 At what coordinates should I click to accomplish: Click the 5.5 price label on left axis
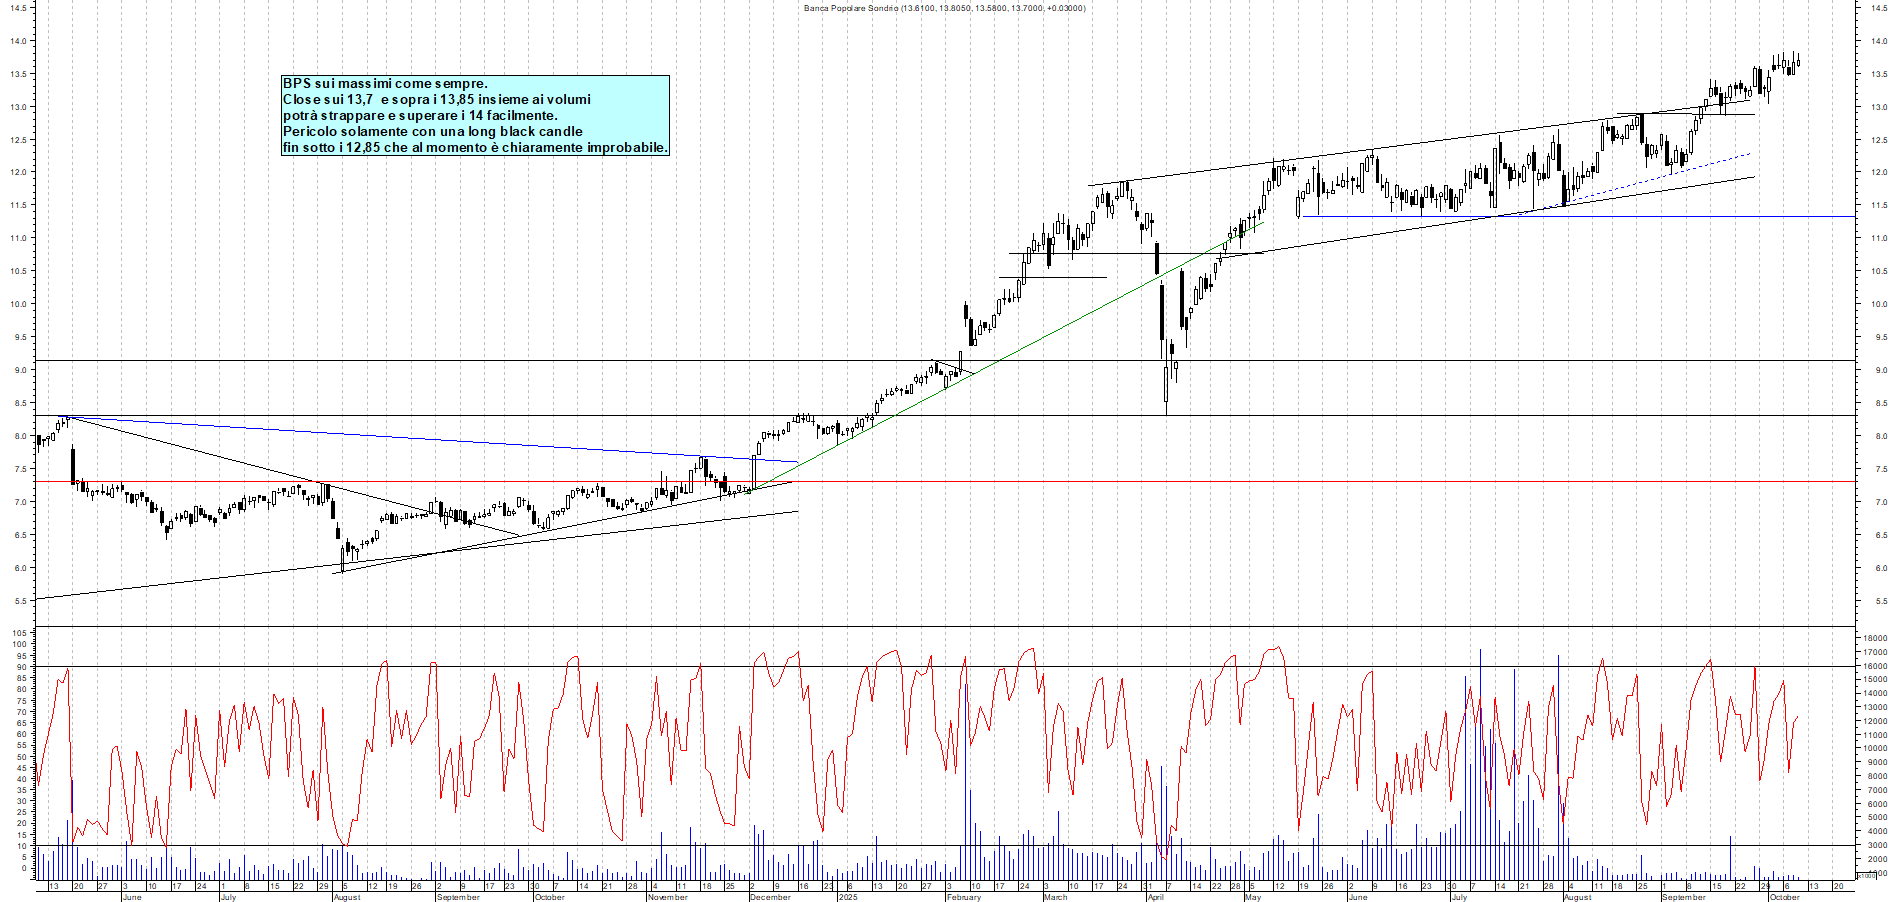tap(18, 601)
